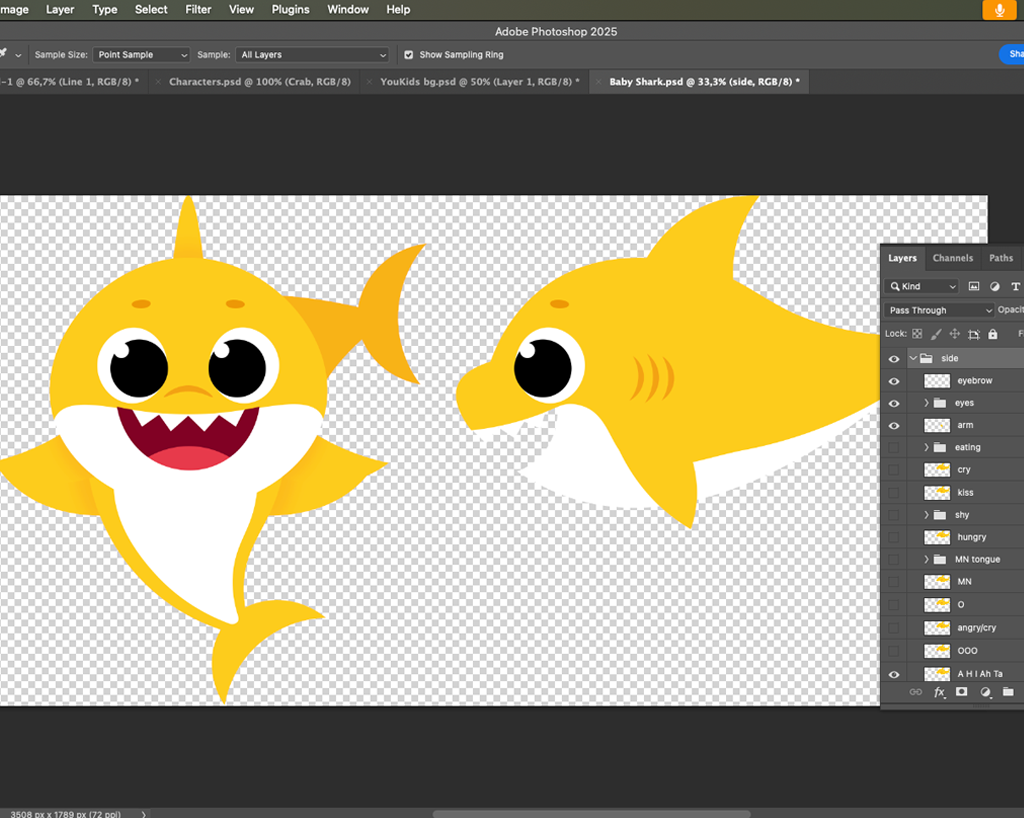This screenshot has width=1024, height=818.
Task: Select the Eyedropper sample size icon
Action: (x=5, y=55)
